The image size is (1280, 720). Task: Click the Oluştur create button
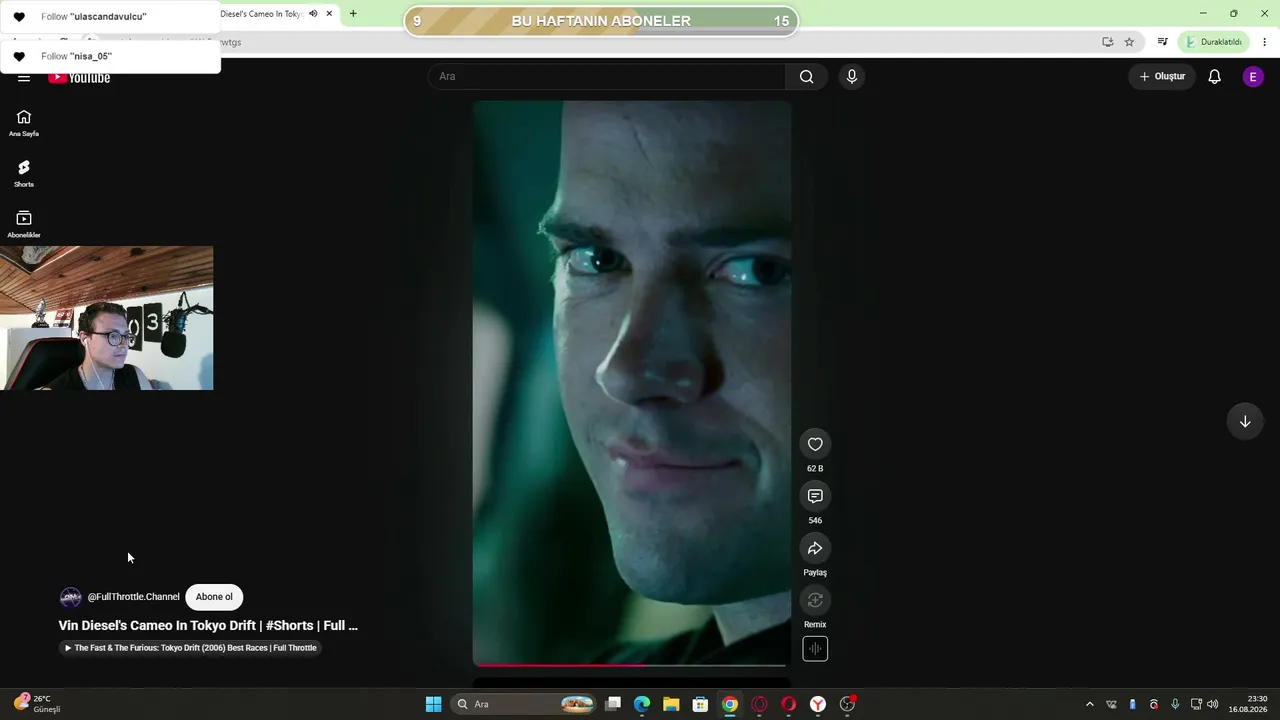[1162, 77]
